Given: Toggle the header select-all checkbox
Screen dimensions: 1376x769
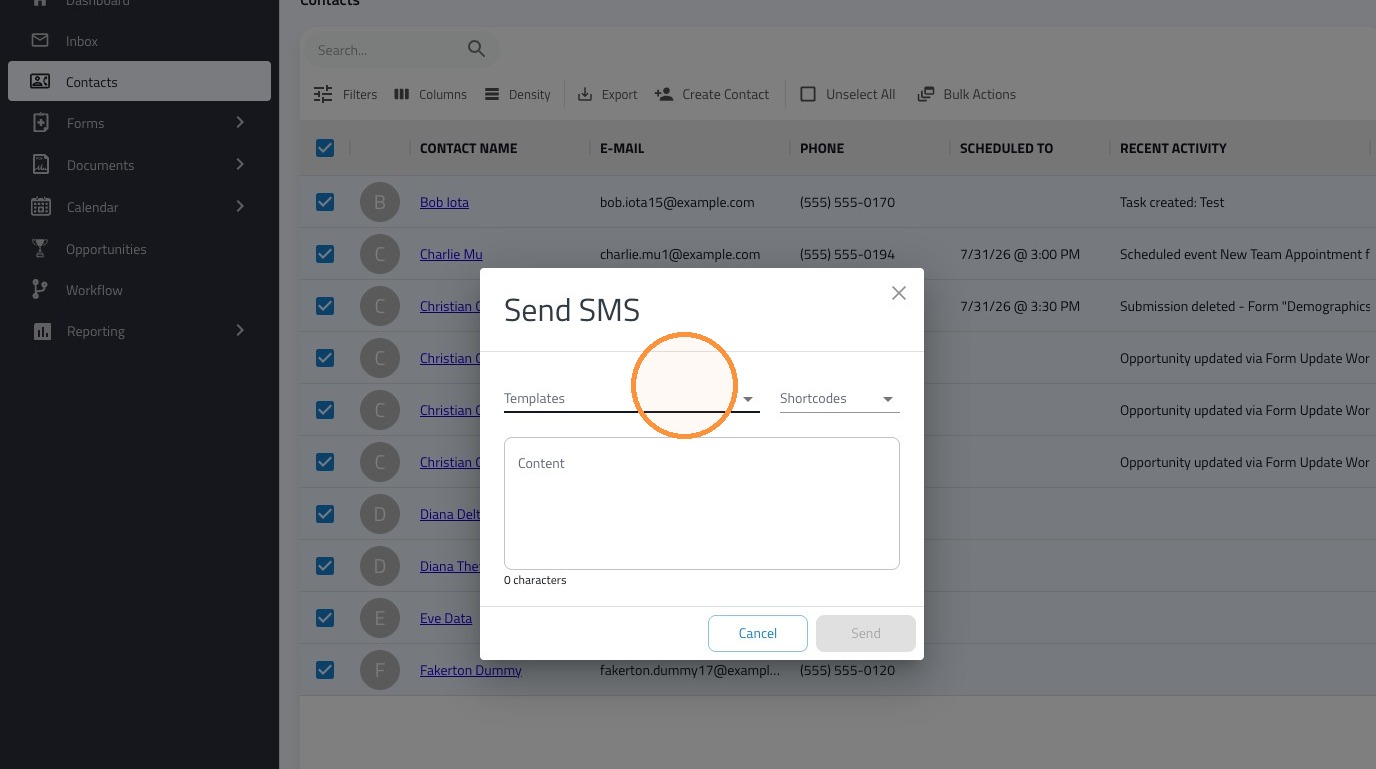Looking at the screenshot, I should [x=325, y=148].
